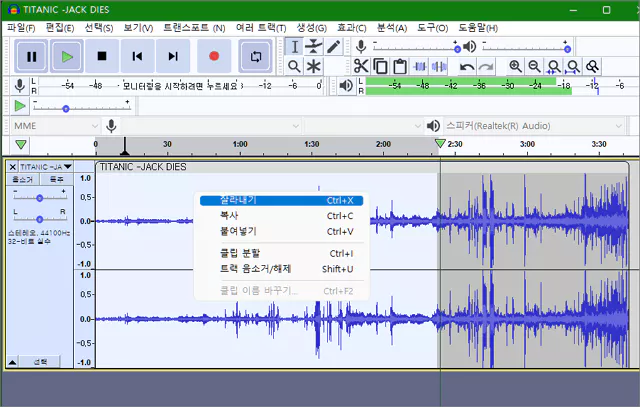This screenshot has height=407, width=640.
Task: Fit selection to width zoom icon
Action: click(554, 66)
